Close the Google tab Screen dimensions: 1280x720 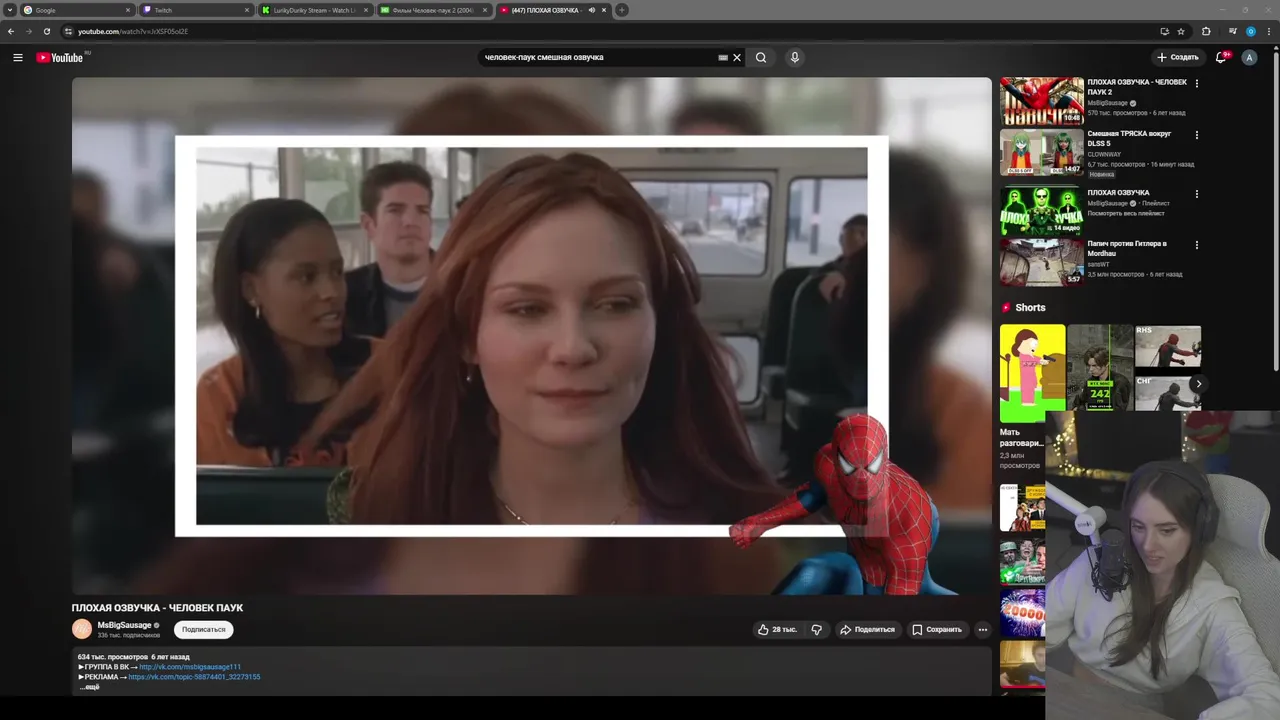[128, 10]
